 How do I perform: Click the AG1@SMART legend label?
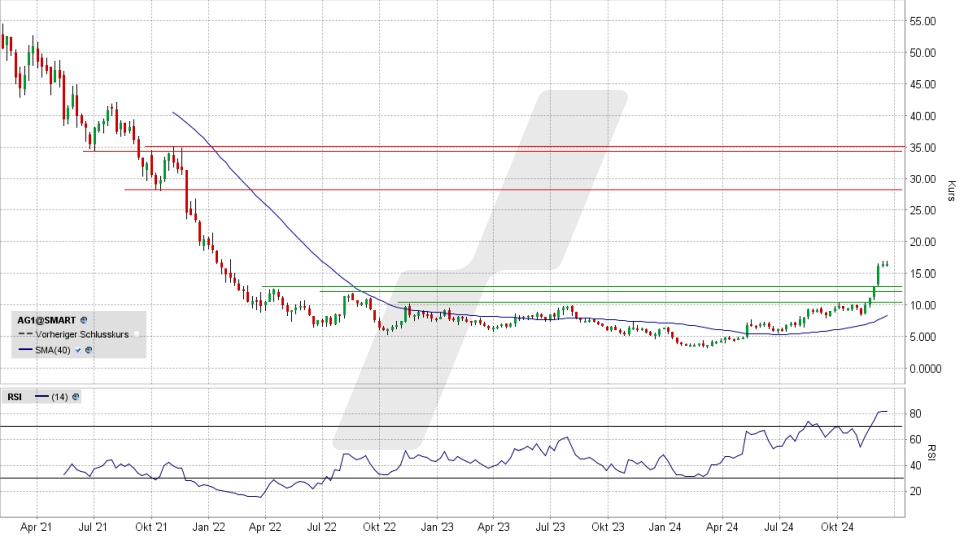[x=47, y=320]
